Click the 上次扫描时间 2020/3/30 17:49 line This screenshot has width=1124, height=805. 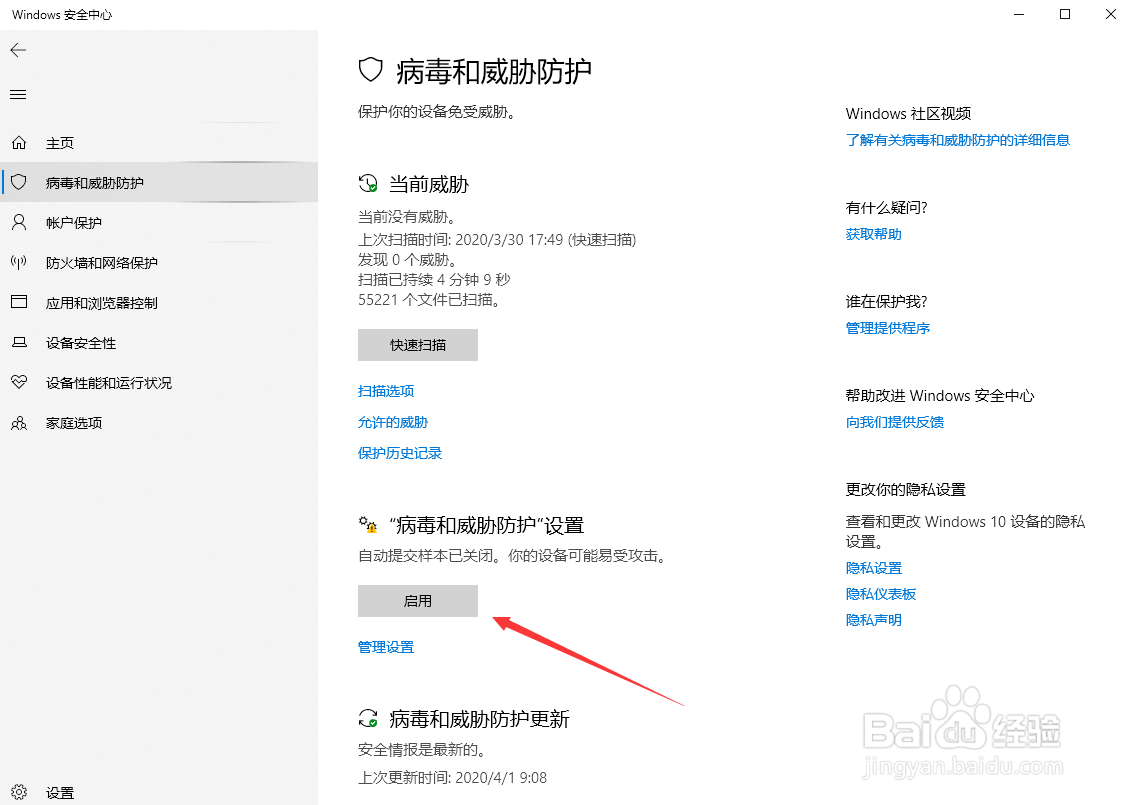coord(497,239)
